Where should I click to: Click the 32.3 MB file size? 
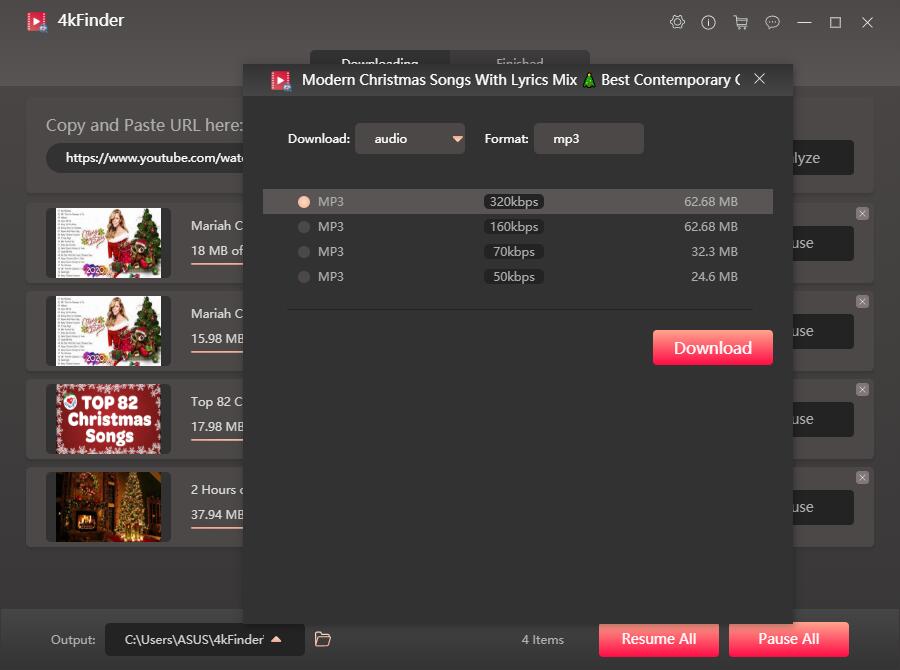pos(714,251)
